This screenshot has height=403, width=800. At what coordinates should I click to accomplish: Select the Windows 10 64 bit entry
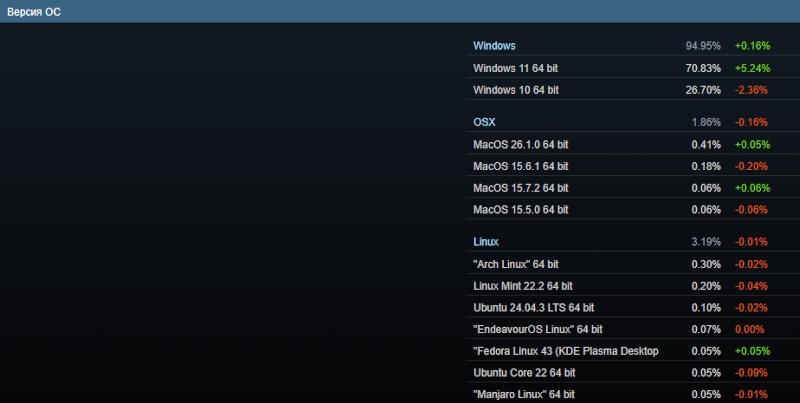(515, 90)
